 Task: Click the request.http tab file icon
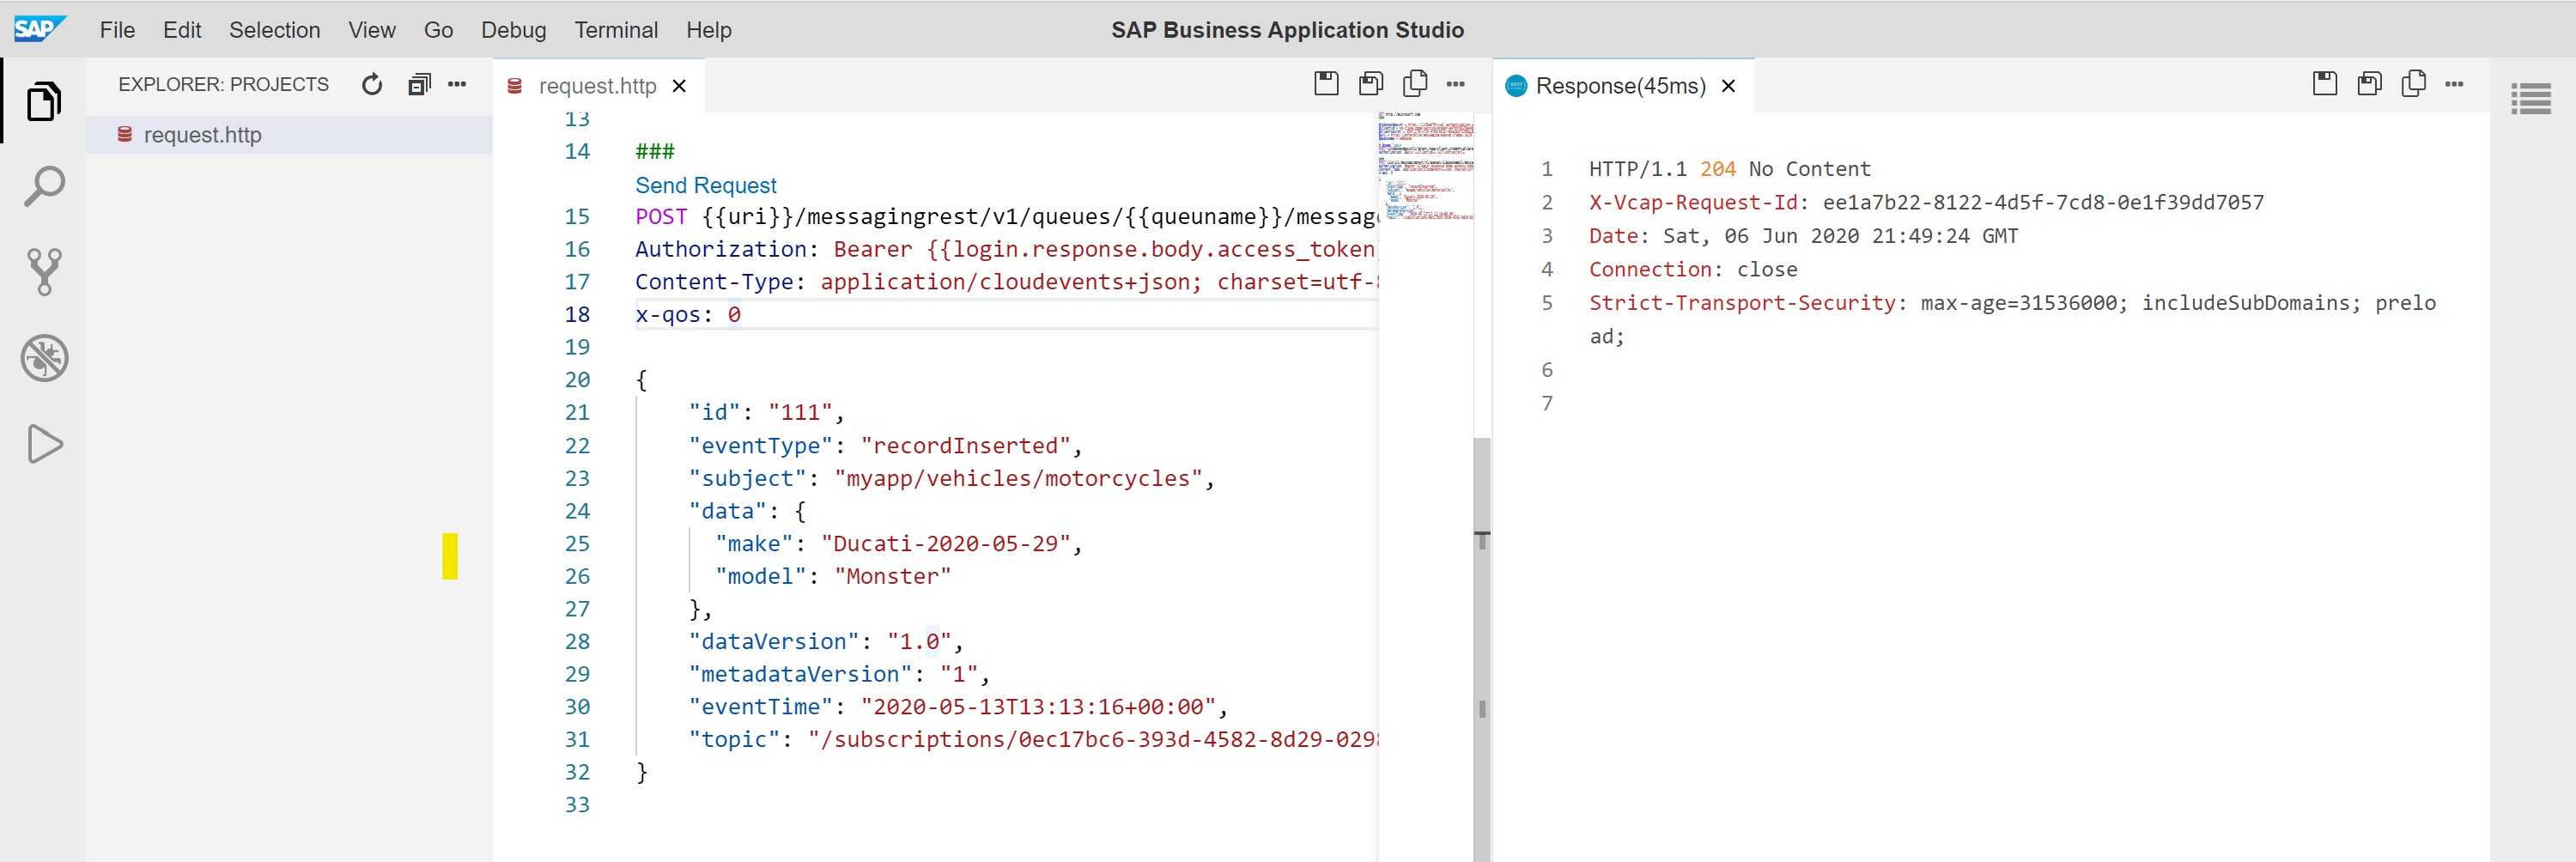click(x=515, y=86)
